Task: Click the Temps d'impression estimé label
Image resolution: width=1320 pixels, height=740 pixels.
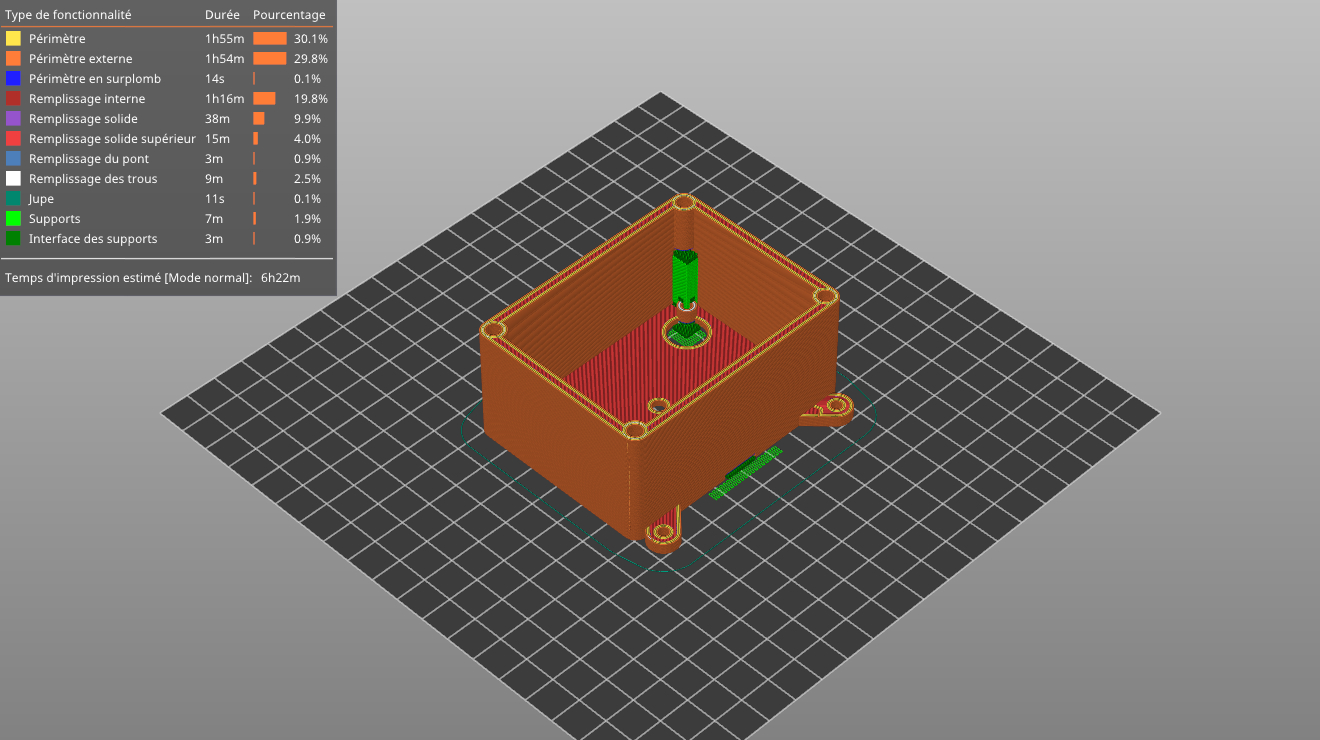Action: (x=128, y=277)
